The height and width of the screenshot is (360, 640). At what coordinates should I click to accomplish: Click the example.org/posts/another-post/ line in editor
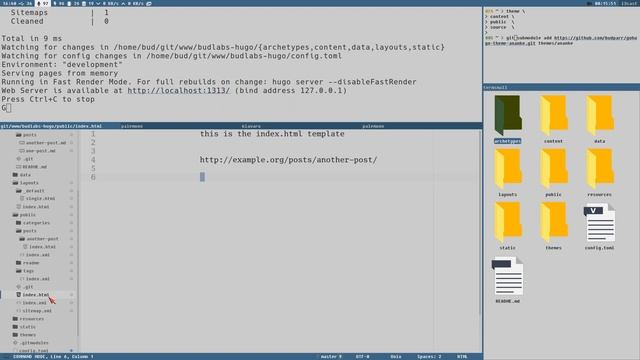(288, 160)
